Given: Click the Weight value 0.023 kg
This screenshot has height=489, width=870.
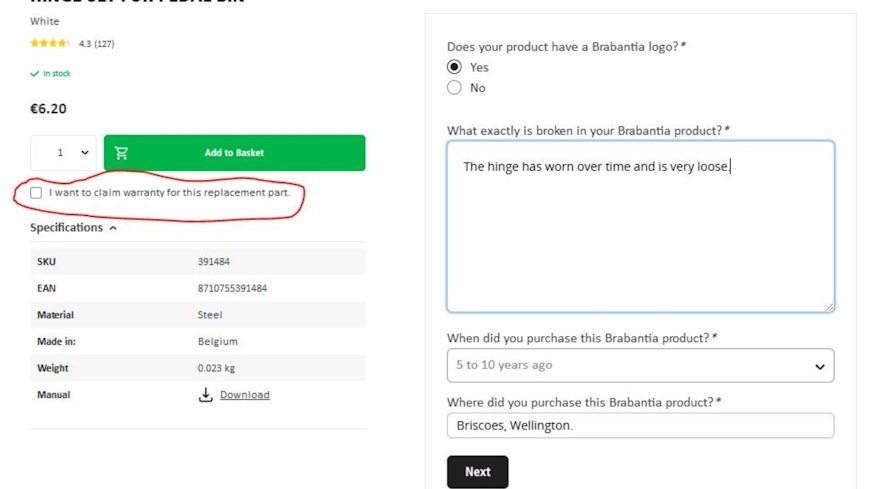Looking at the screenshot, I should [216, 368].
